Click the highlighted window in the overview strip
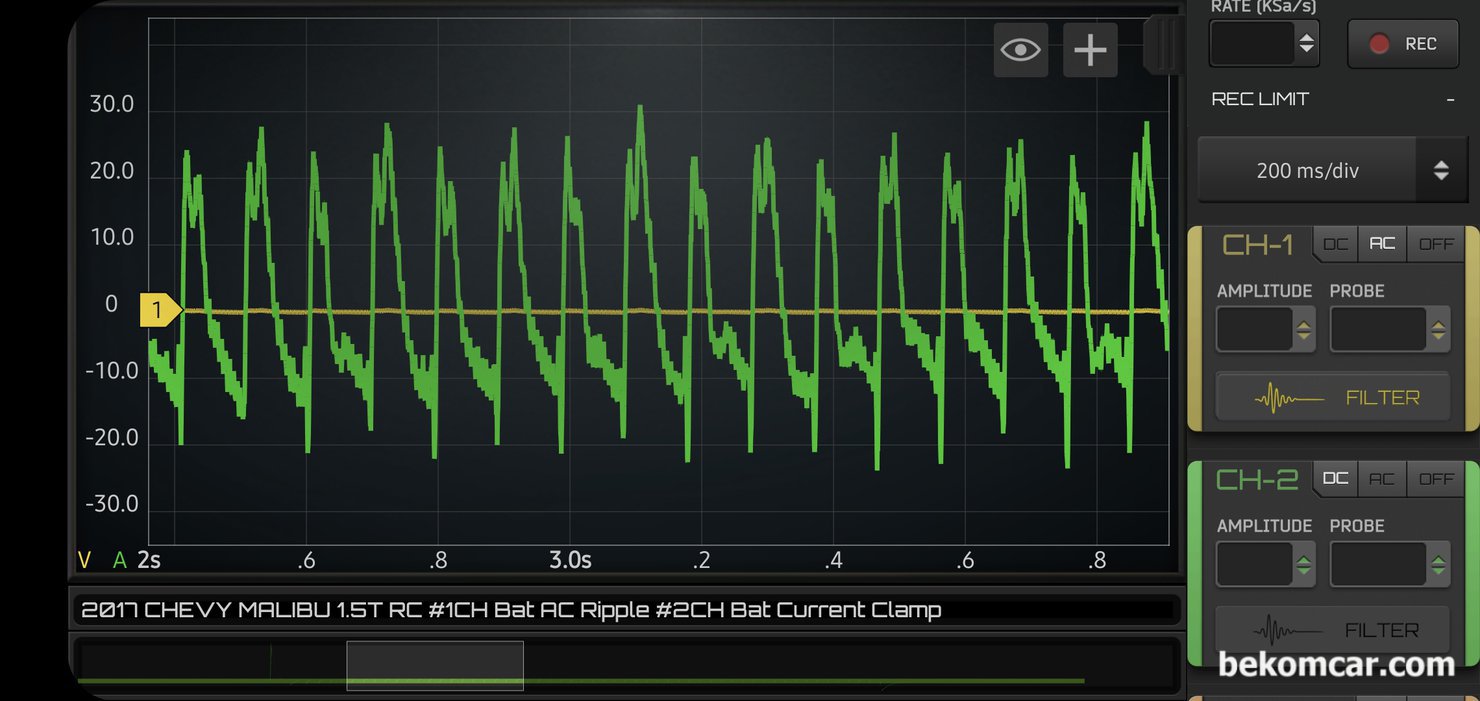Image resolution: width=1480 pixels, height=701 pixels. [x=435, y=665]
